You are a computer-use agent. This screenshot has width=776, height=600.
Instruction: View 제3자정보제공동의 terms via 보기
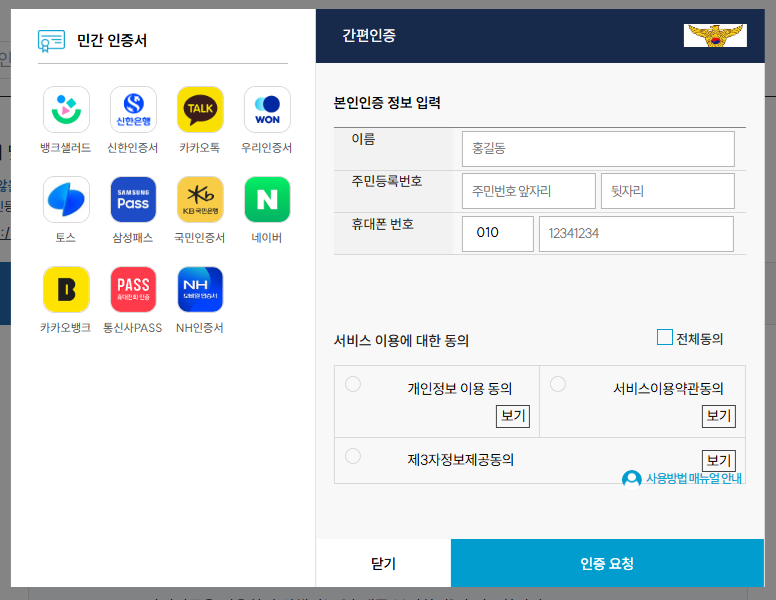719,460
